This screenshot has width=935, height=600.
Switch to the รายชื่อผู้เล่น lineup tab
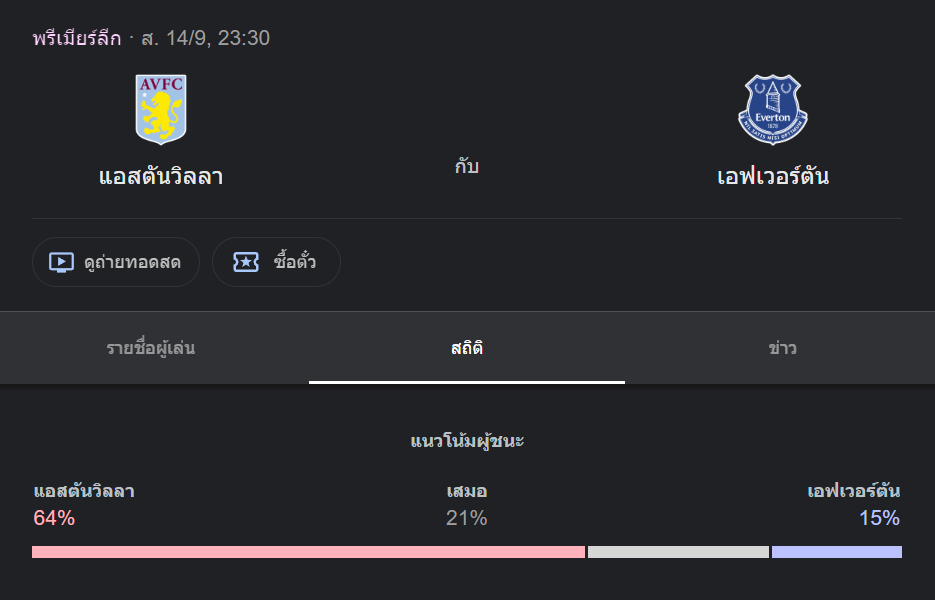click(151, 348)
